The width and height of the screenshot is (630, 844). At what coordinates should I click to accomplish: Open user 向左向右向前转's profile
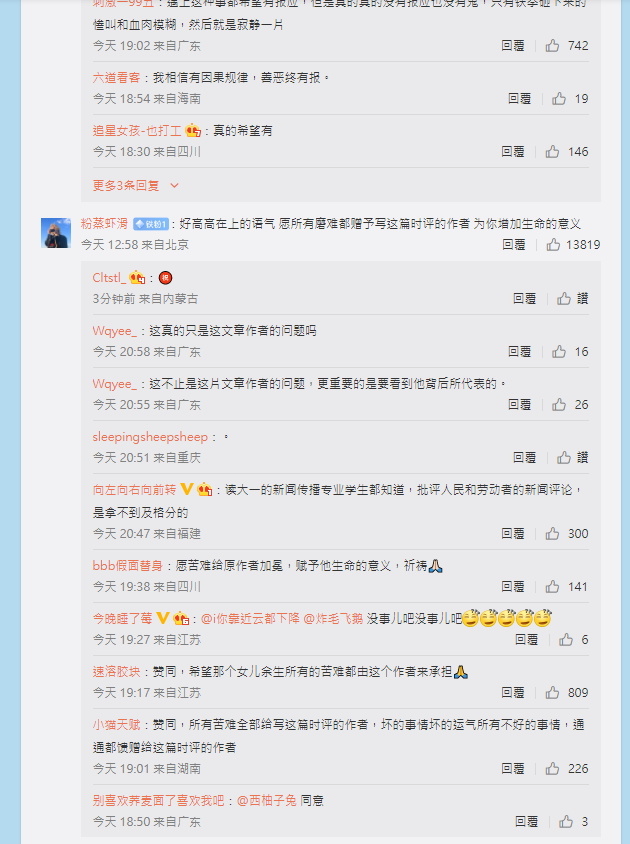(134, 490)
